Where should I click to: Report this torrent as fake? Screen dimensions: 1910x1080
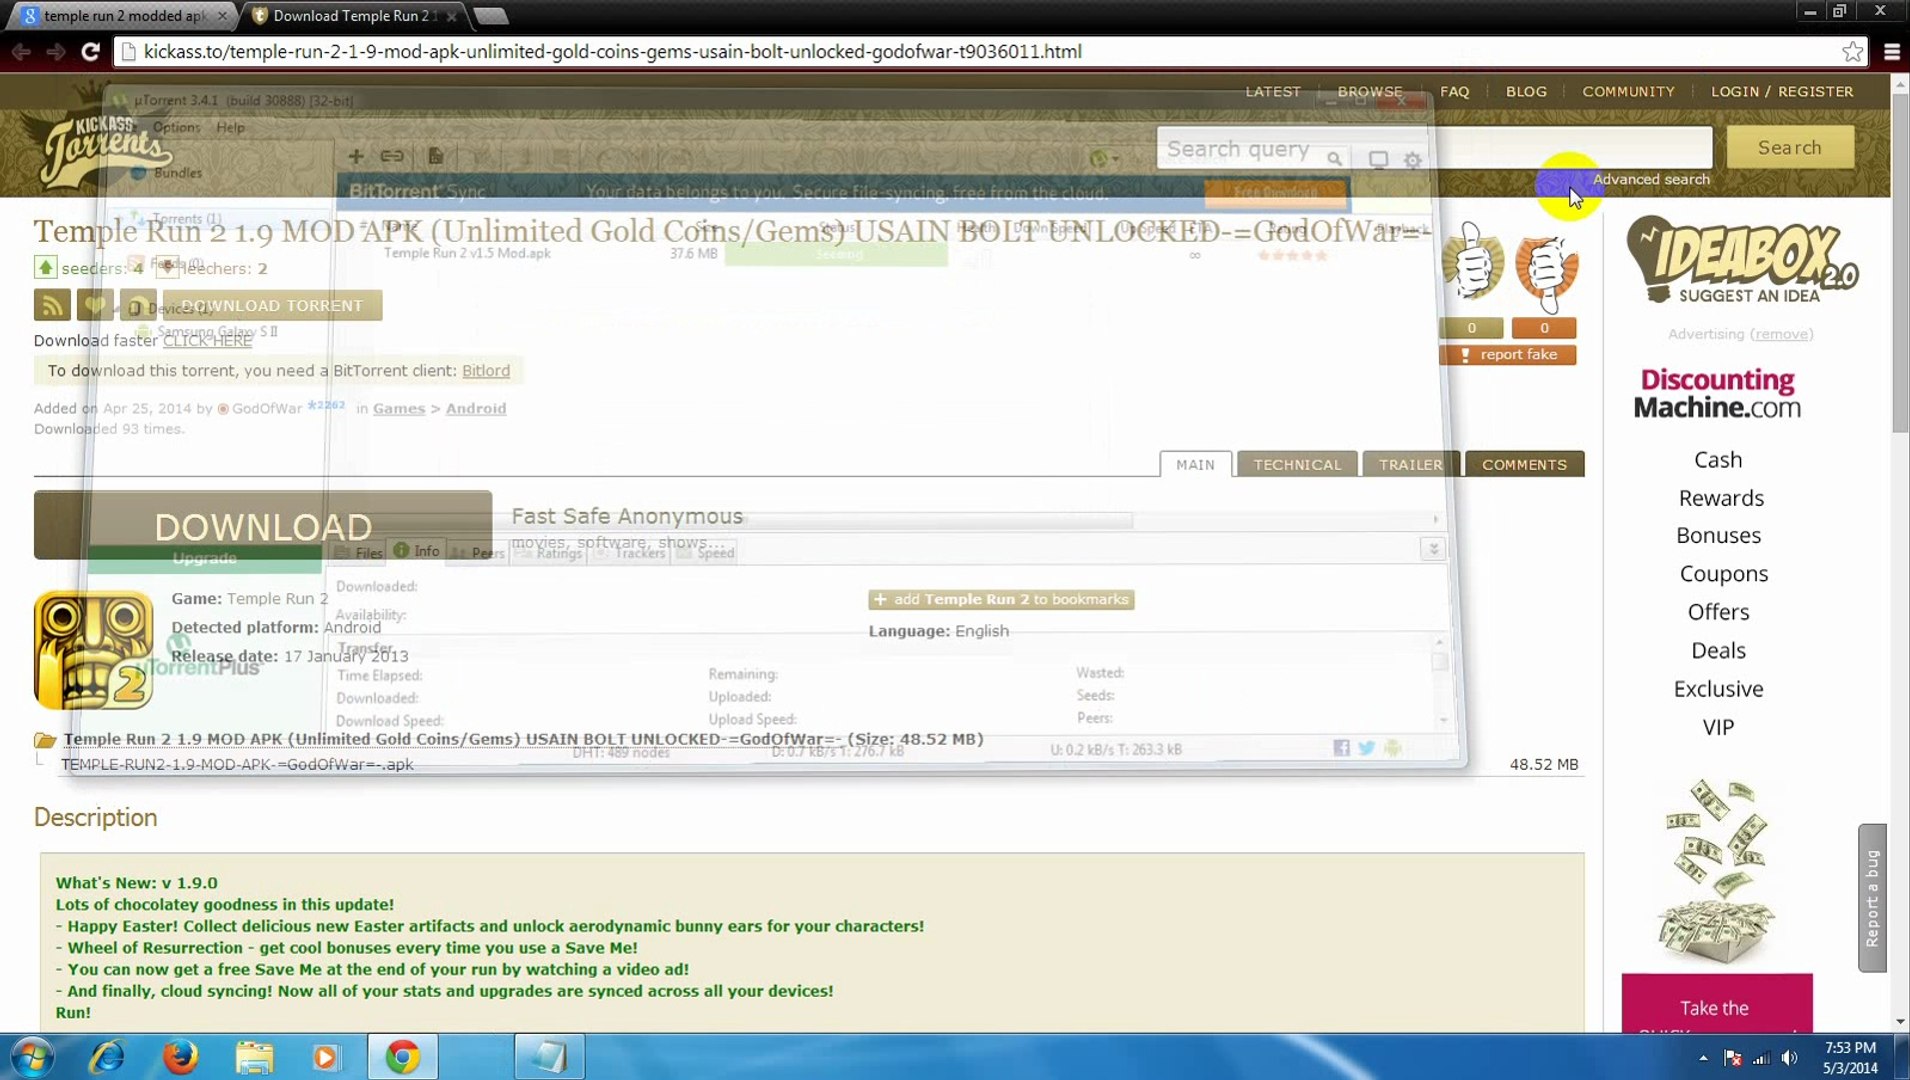tap(1508, 355)
